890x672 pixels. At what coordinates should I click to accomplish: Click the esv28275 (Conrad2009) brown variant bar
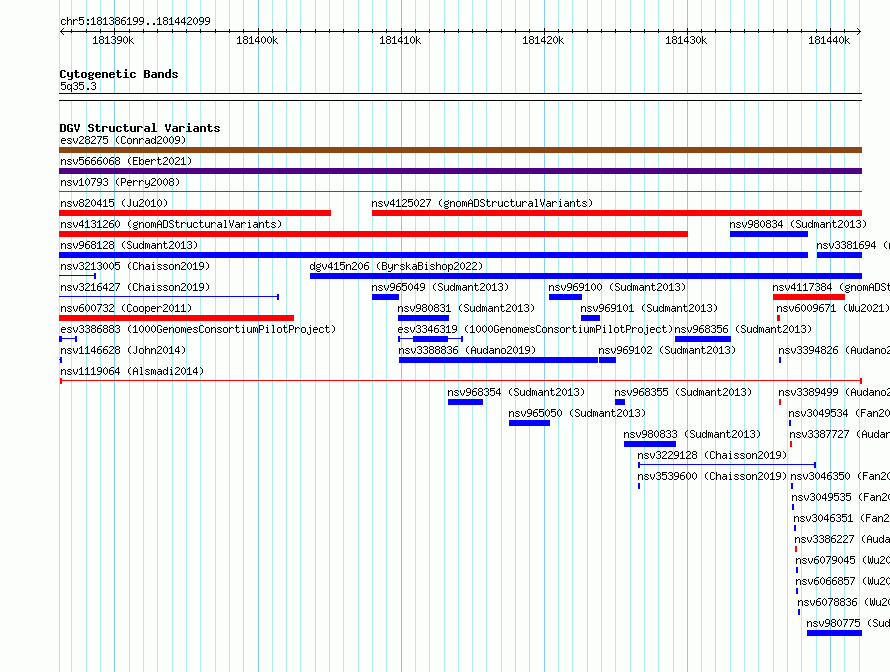[x=460, y=150]
